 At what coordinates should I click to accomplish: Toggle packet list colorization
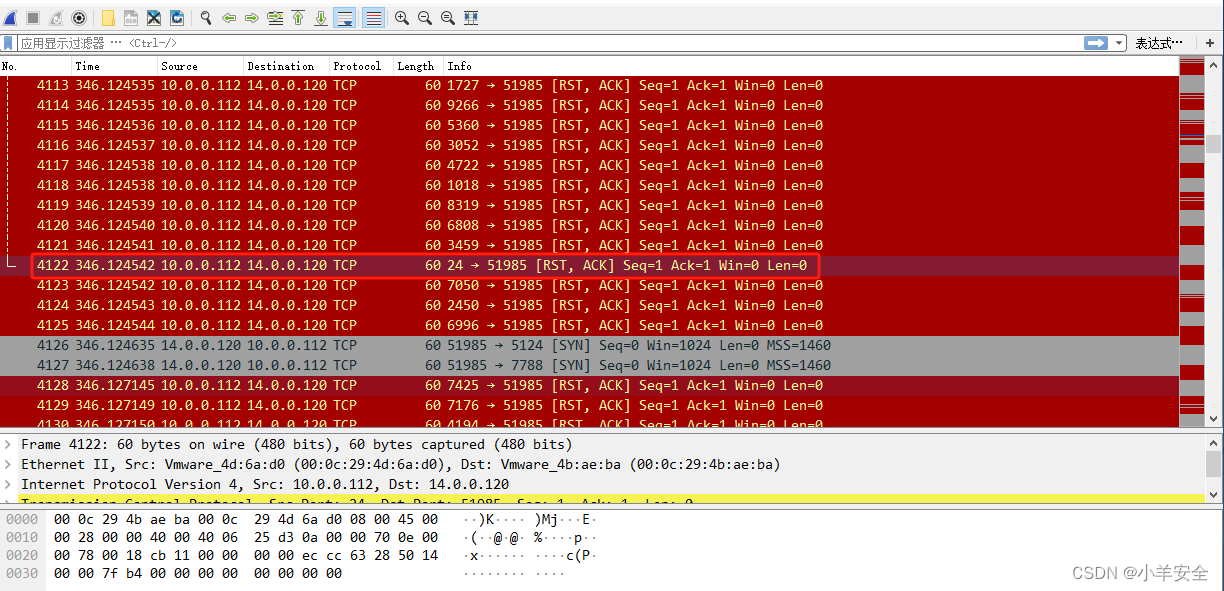373,16
